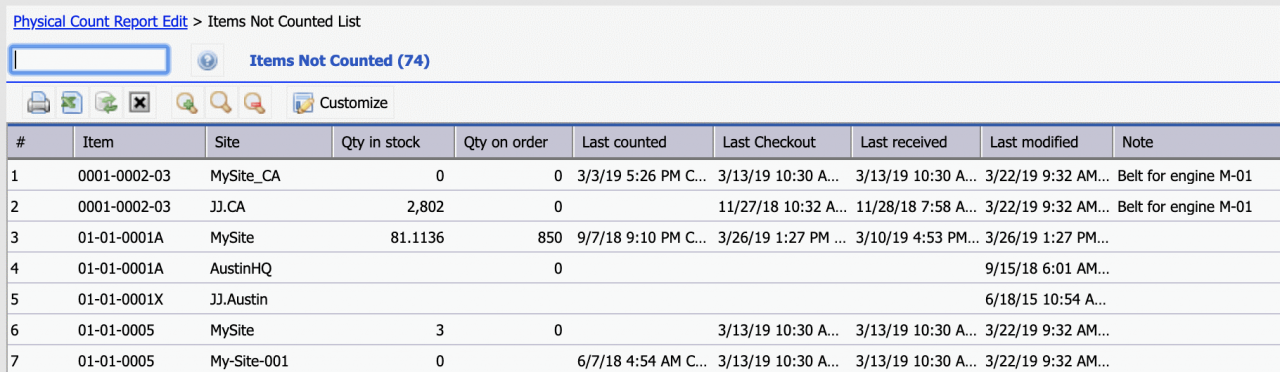
Task: Select row with site AustinHQ
Action: [x=640, y=268]
